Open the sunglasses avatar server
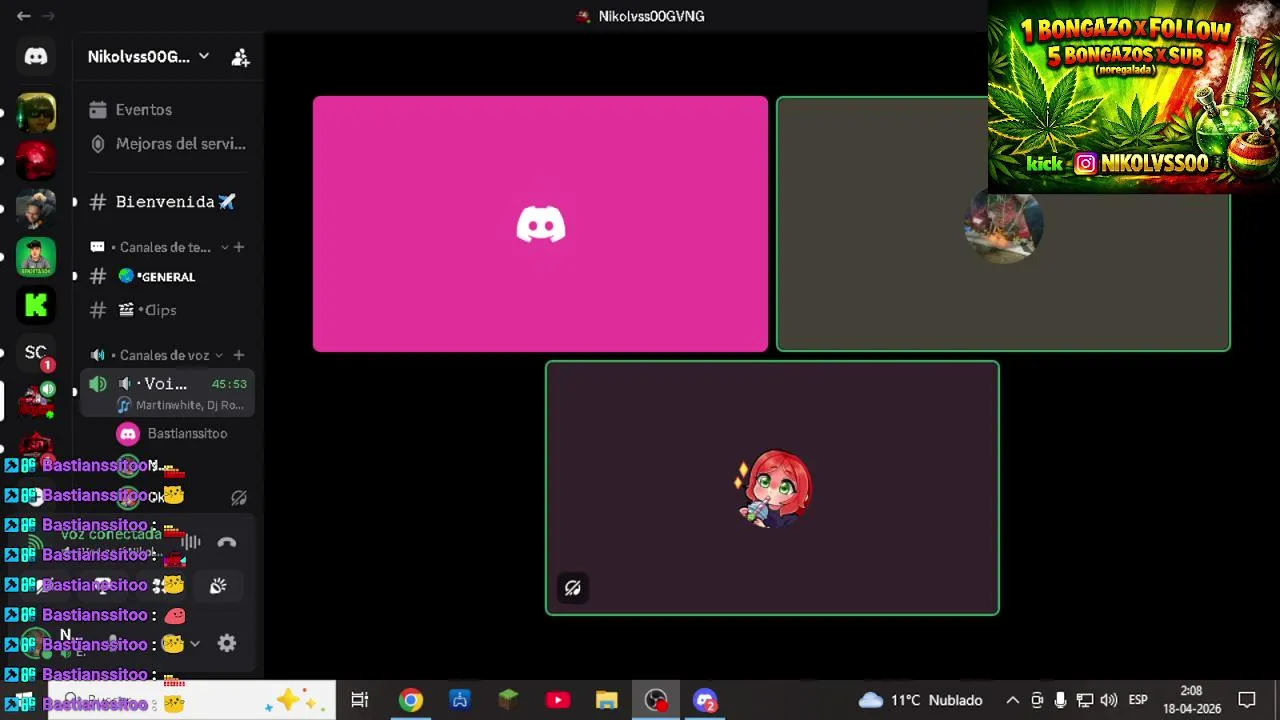This screenshot has width=1280, height=720. [36, 112]
